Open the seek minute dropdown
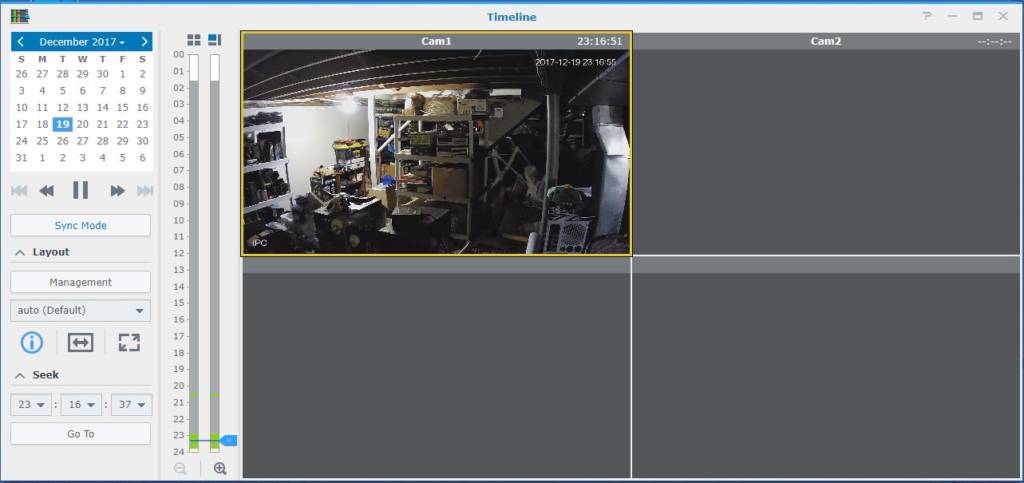 click(x=81, y=405)
